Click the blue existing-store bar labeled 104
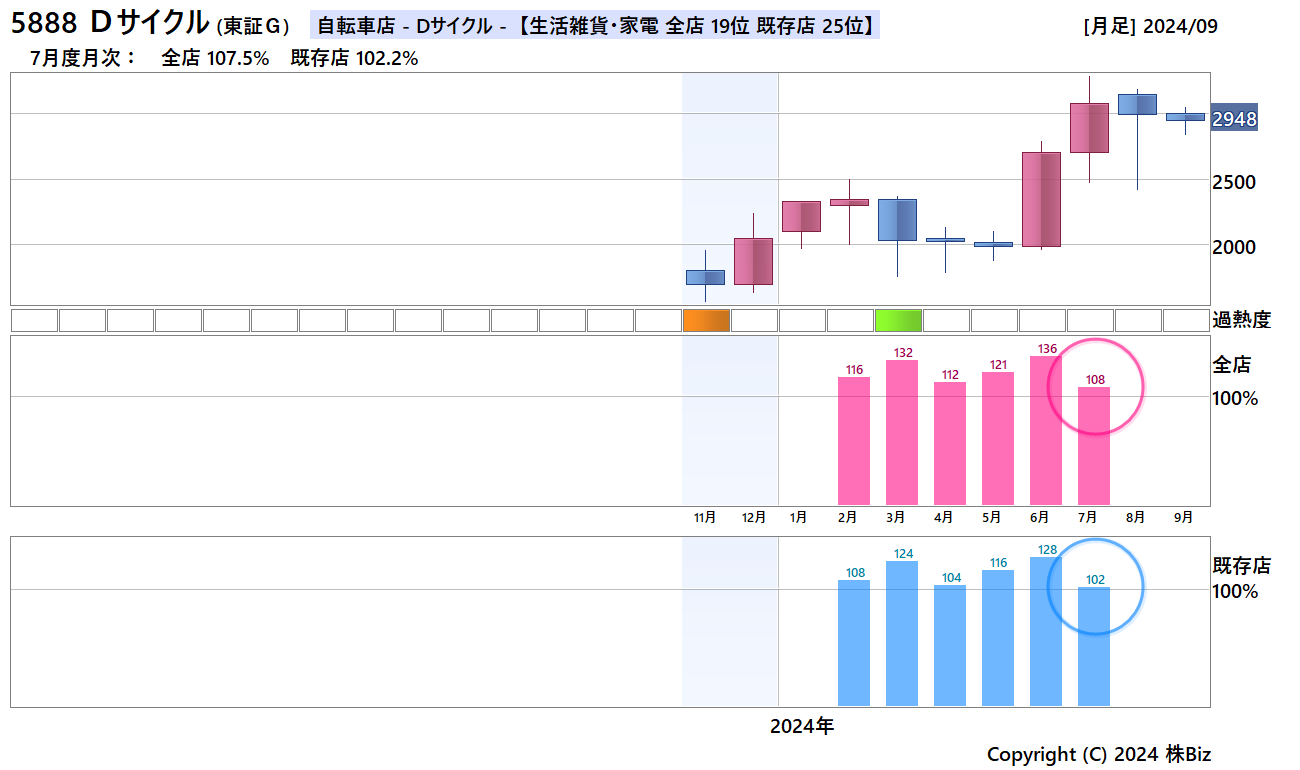The width and height of the screenshot is (1300, 770). [950, 645]
